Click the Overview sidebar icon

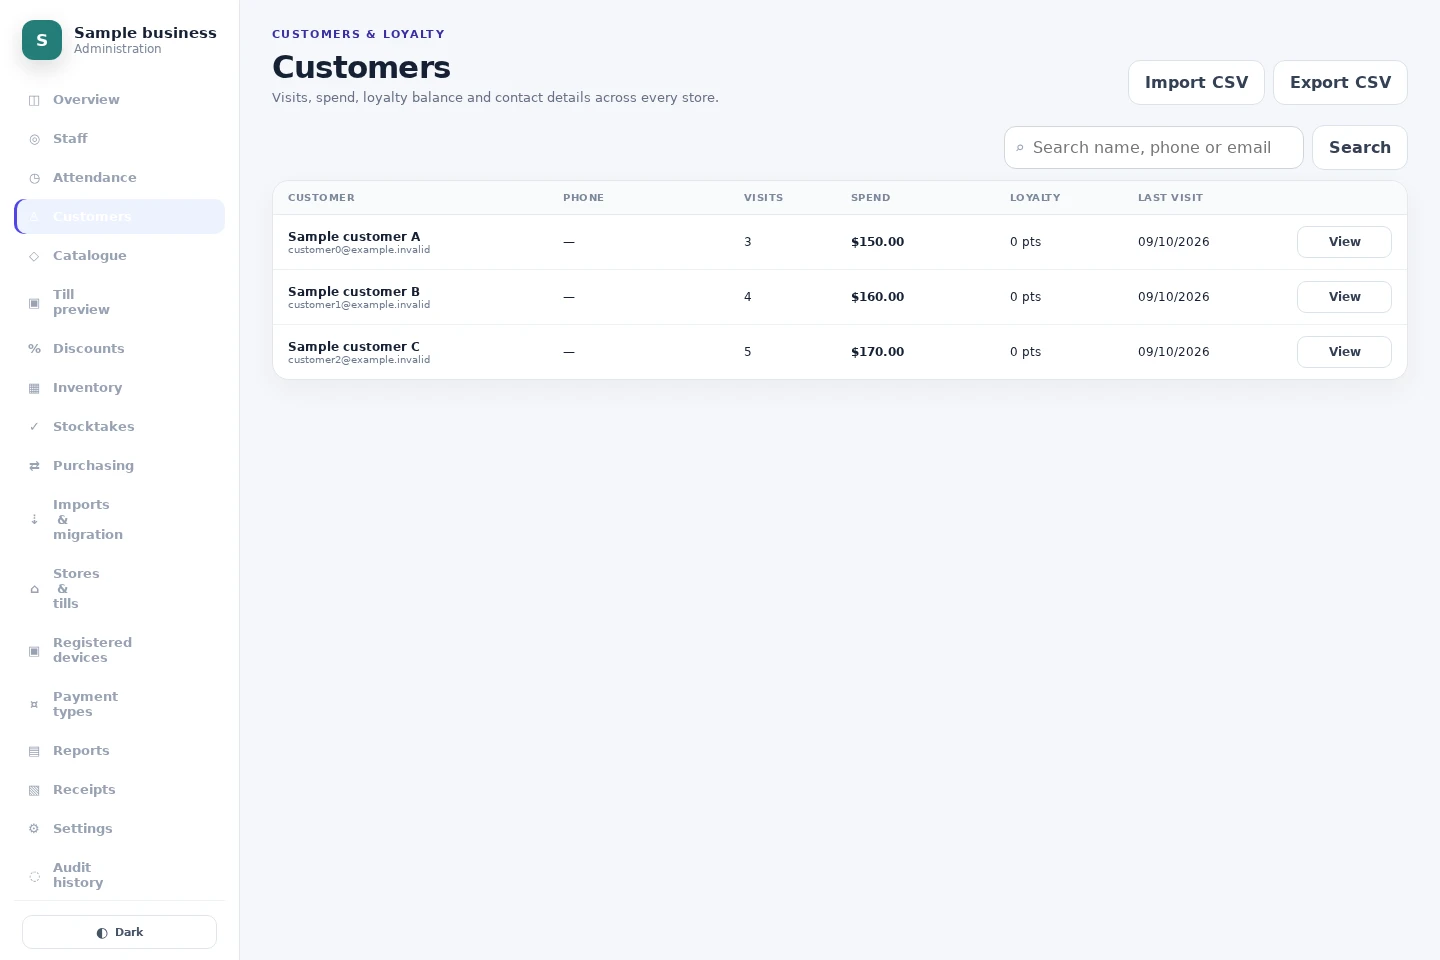click(x=34, y=100)
